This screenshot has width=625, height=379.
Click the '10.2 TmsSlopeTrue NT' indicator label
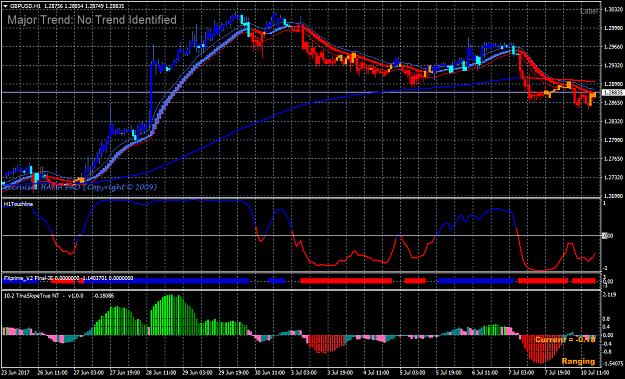[x=32, y=296]
